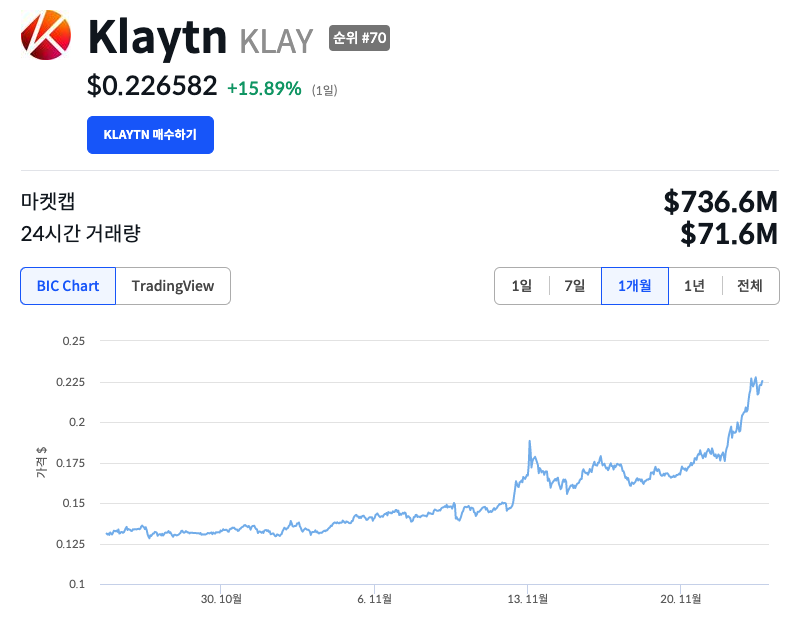Image resolution: width=806 pixels, height=620 pixels.
Task: Select the 전체 time range
Action: (750, 286)
